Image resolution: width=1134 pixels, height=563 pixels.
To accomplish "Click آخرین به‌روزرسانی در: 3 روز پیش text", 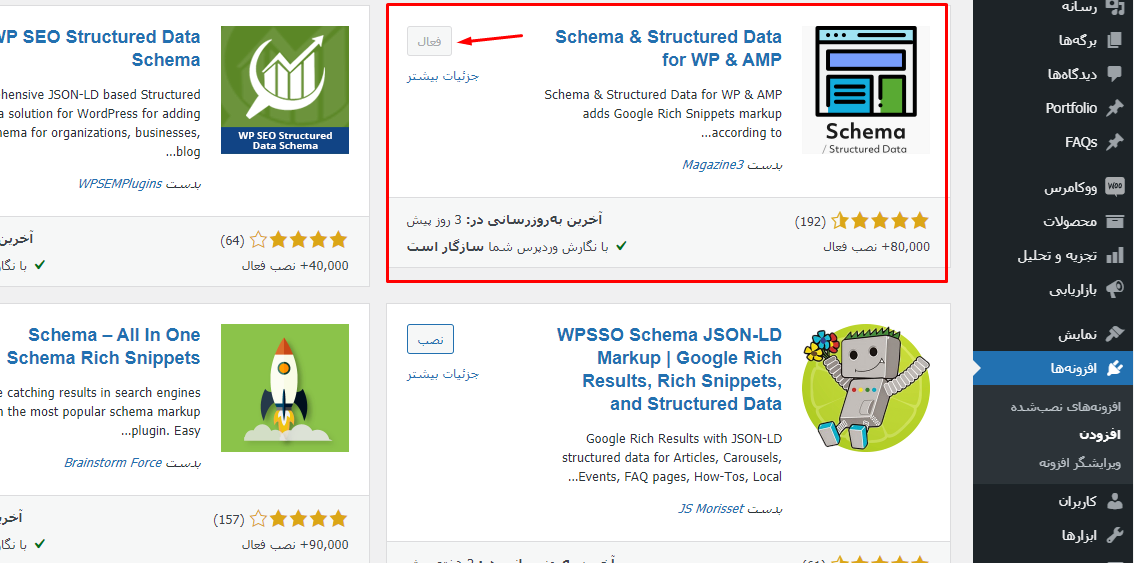I will [x=504, y=219].
